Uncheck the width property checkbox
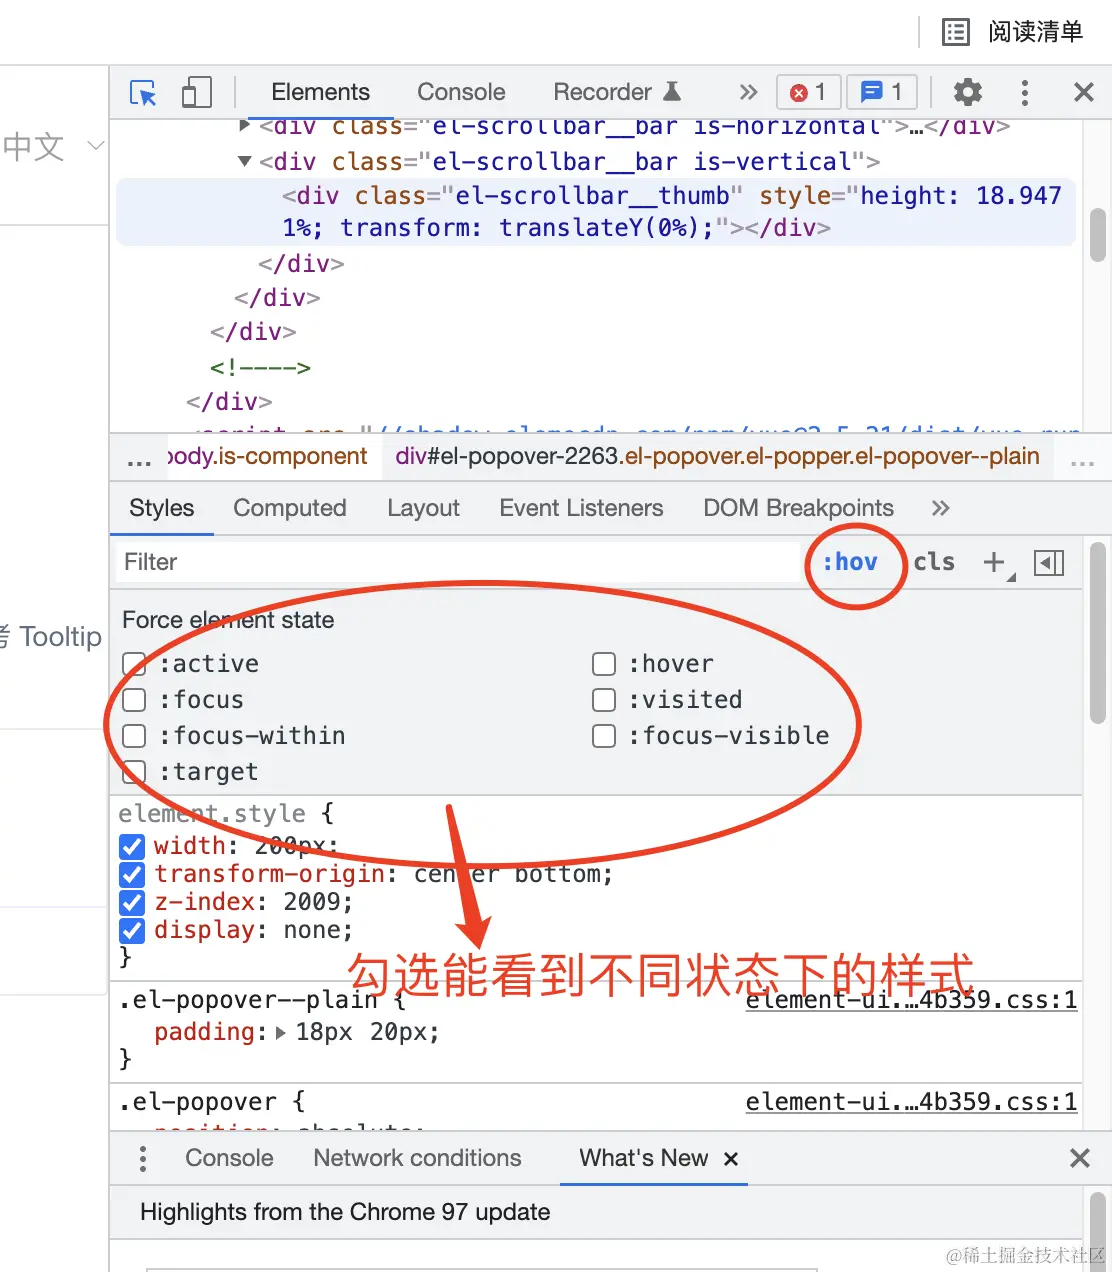The height and width of the screenshot is (1272, 1112). (x=132, y=847)
